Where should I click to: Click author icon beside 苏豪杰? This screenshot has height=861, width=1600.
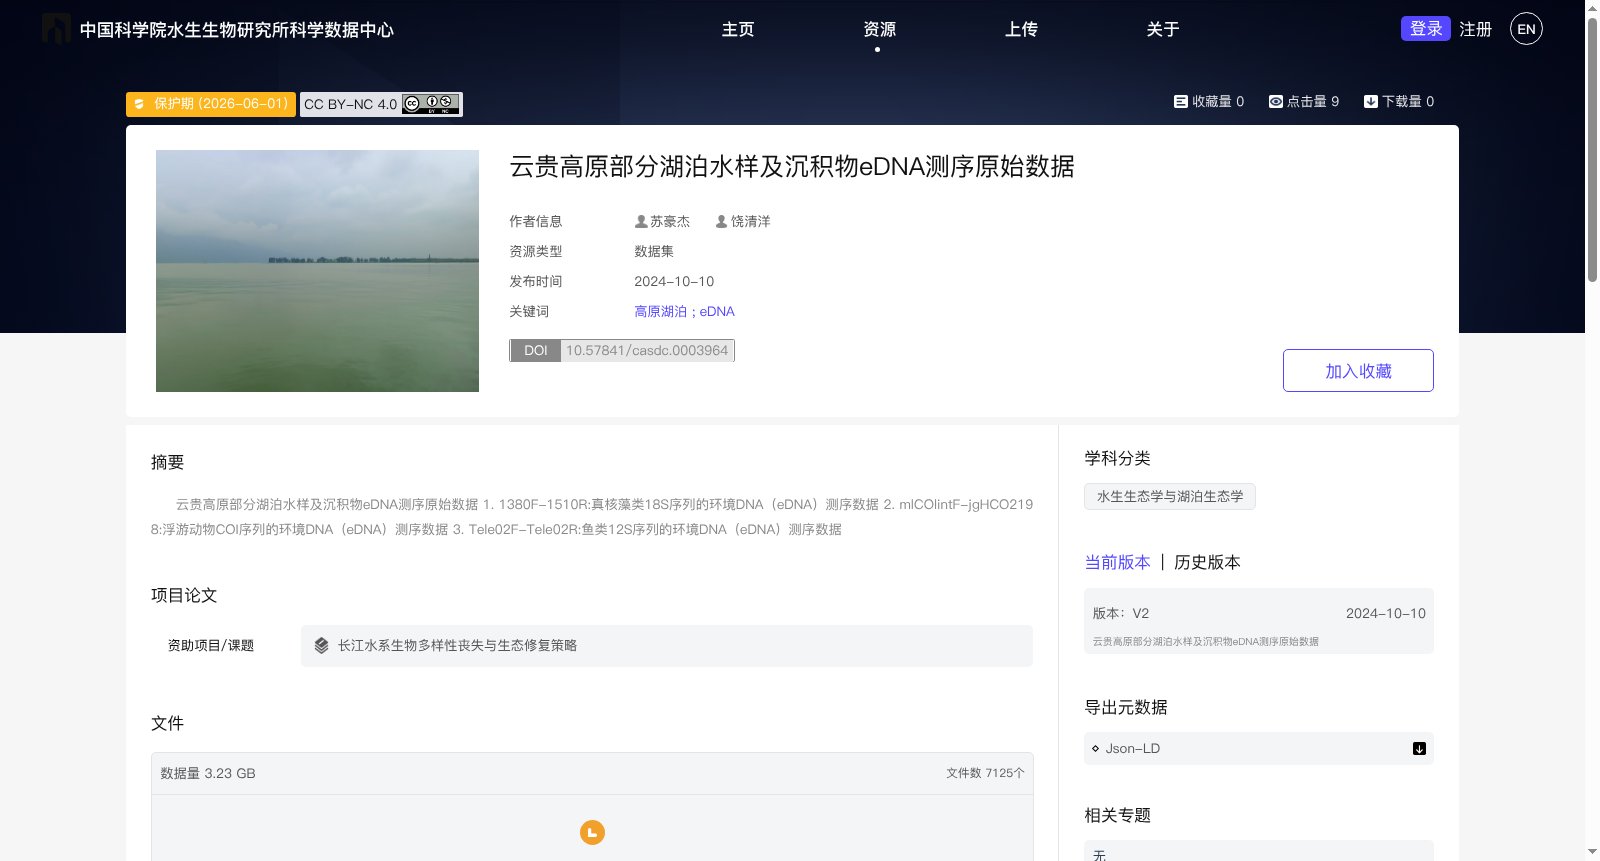point(641,222)
